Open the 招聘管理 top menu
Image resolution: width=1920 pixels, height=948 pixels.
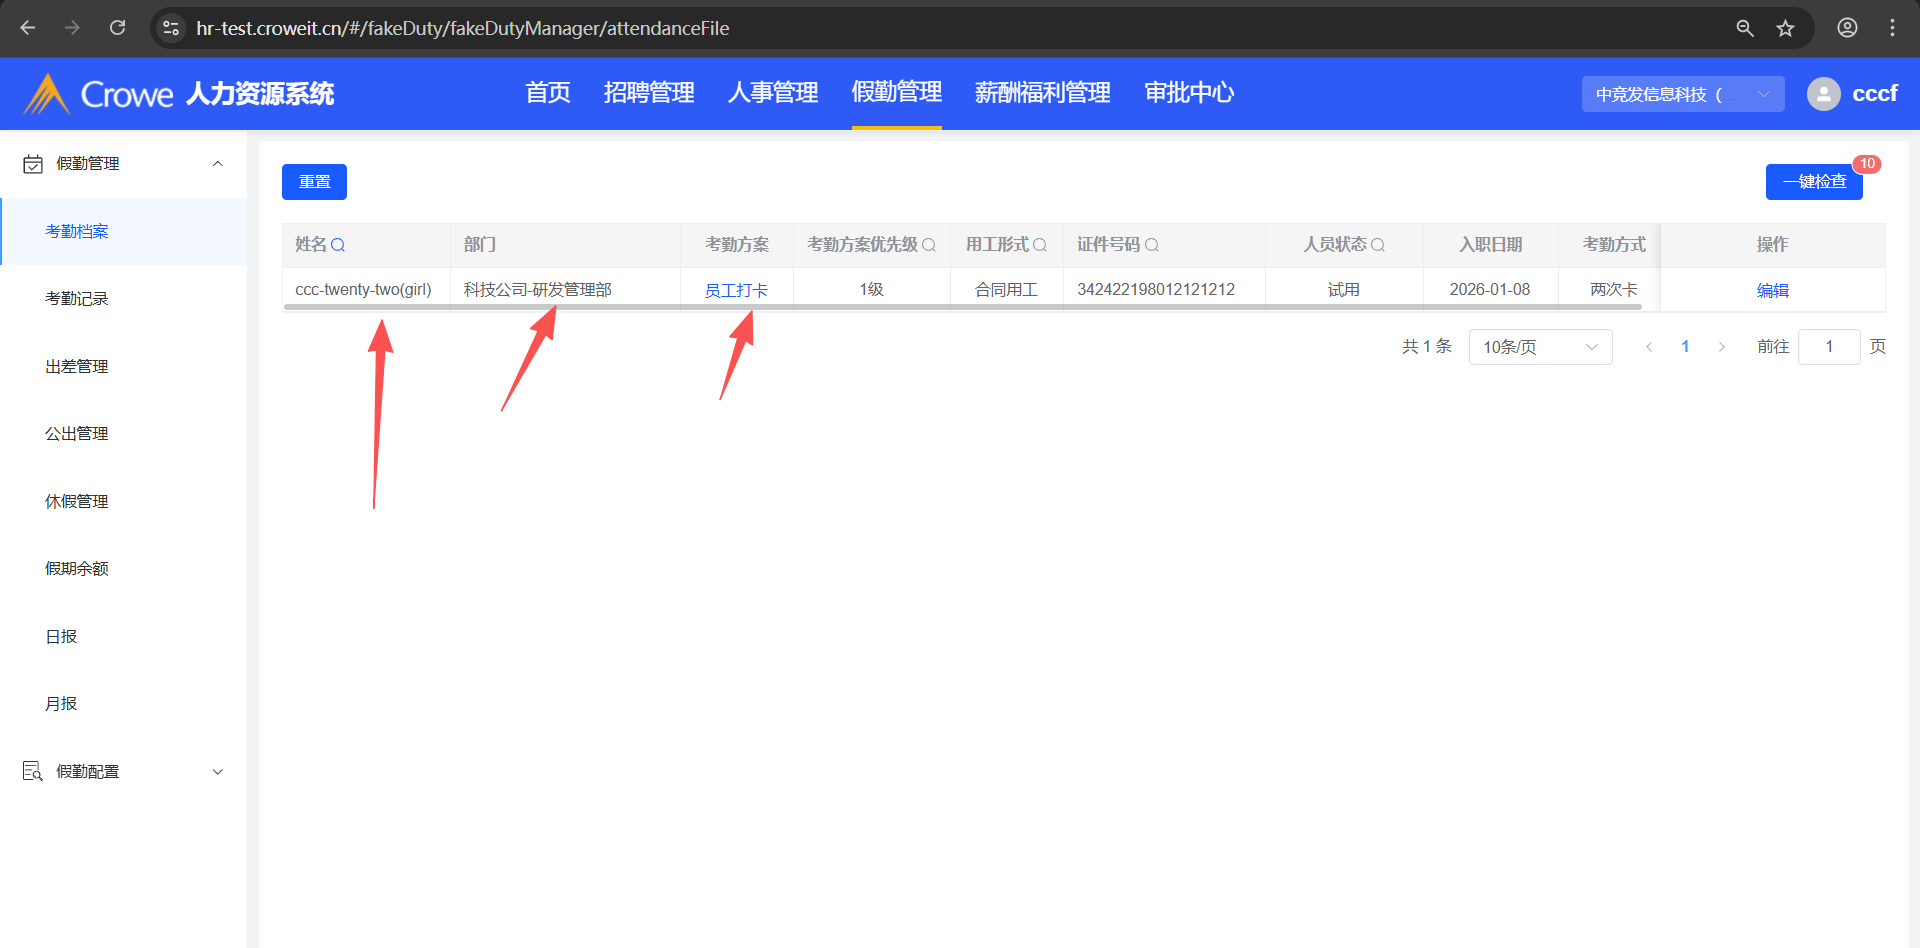click(x=649, y=93)
